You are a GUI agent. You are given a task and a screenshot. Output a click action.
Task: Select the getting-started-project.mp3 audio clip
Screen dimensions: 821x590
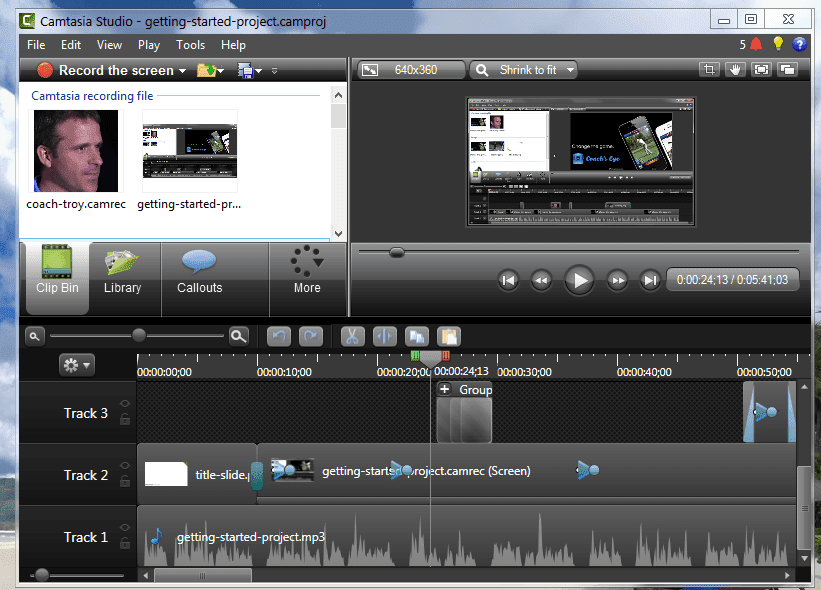(466, 537)
